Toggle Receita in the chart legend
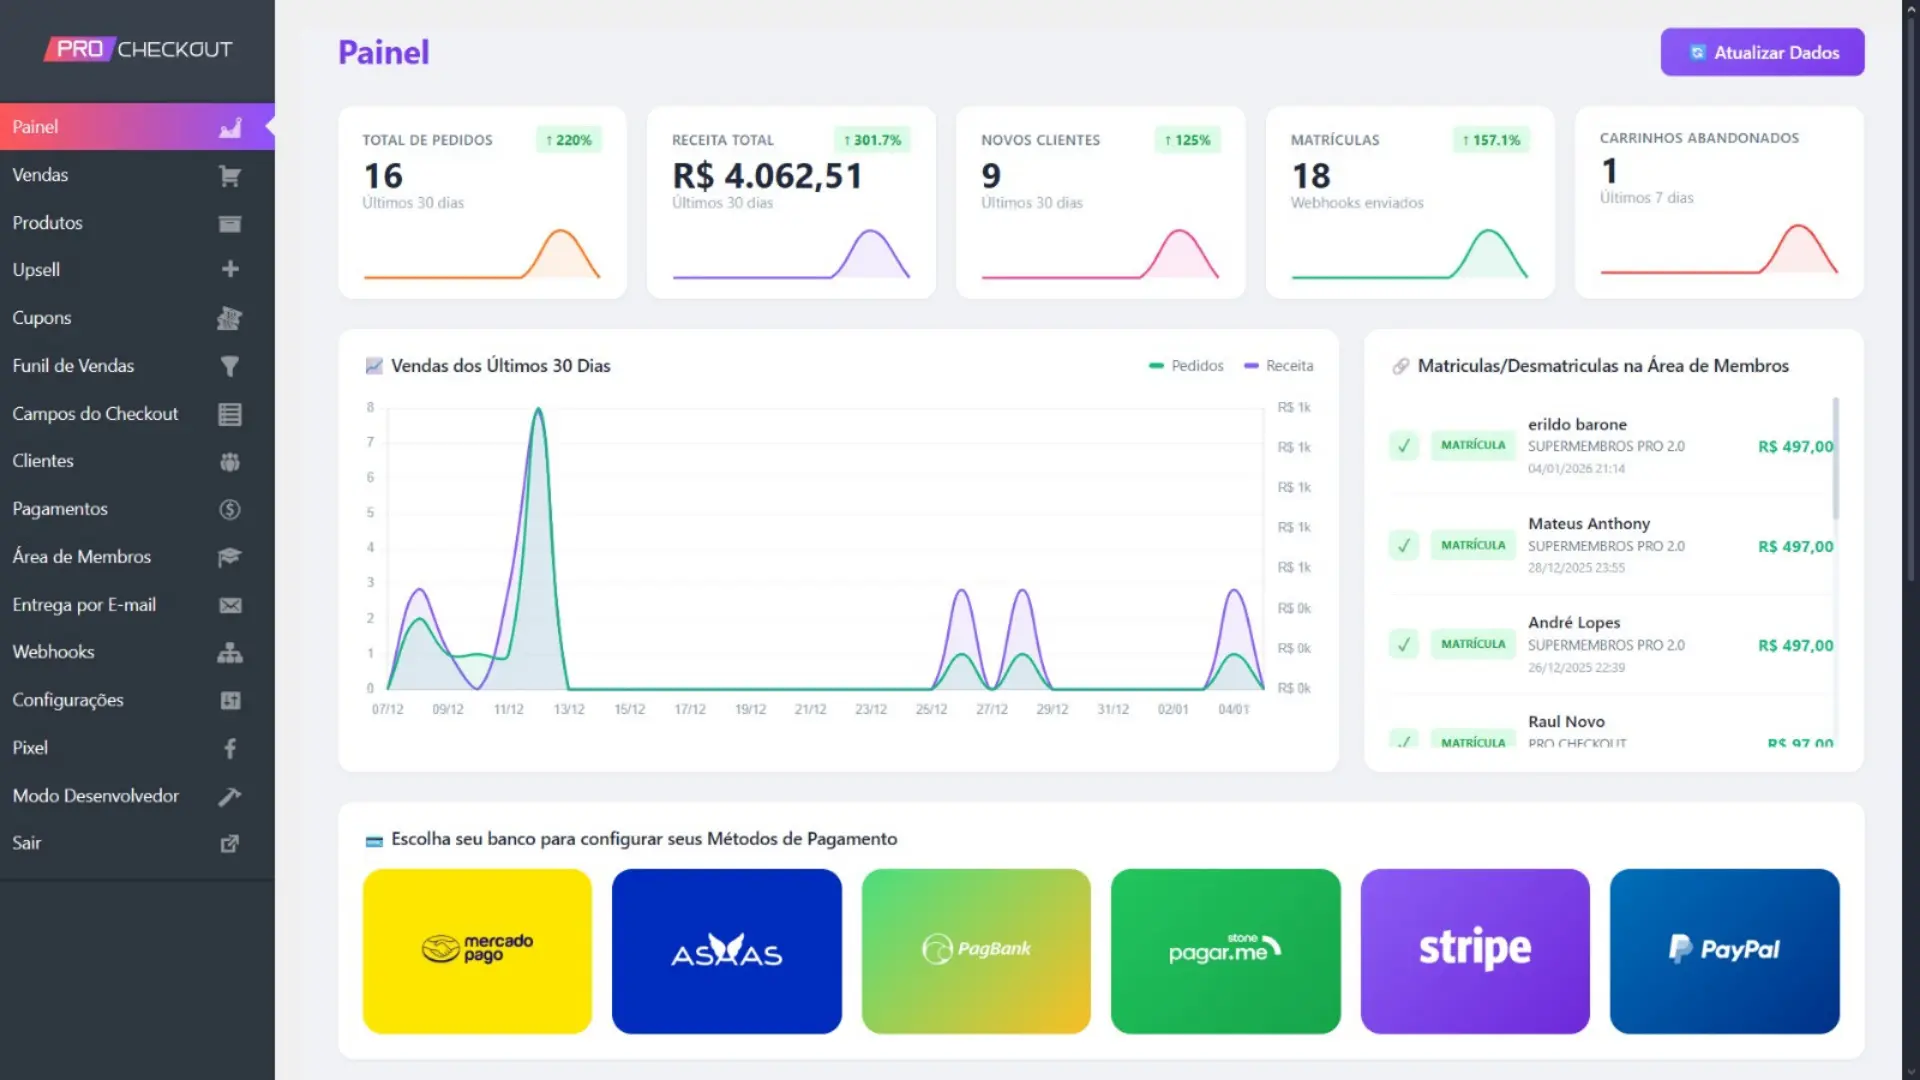Screen dimensions: 1920x1080 [1279, 366]
